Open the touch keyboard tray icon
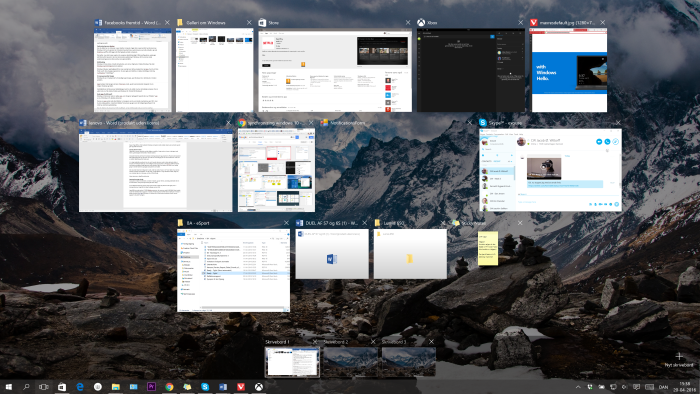Viewport: 700px width, 394px height. [650, 387]
